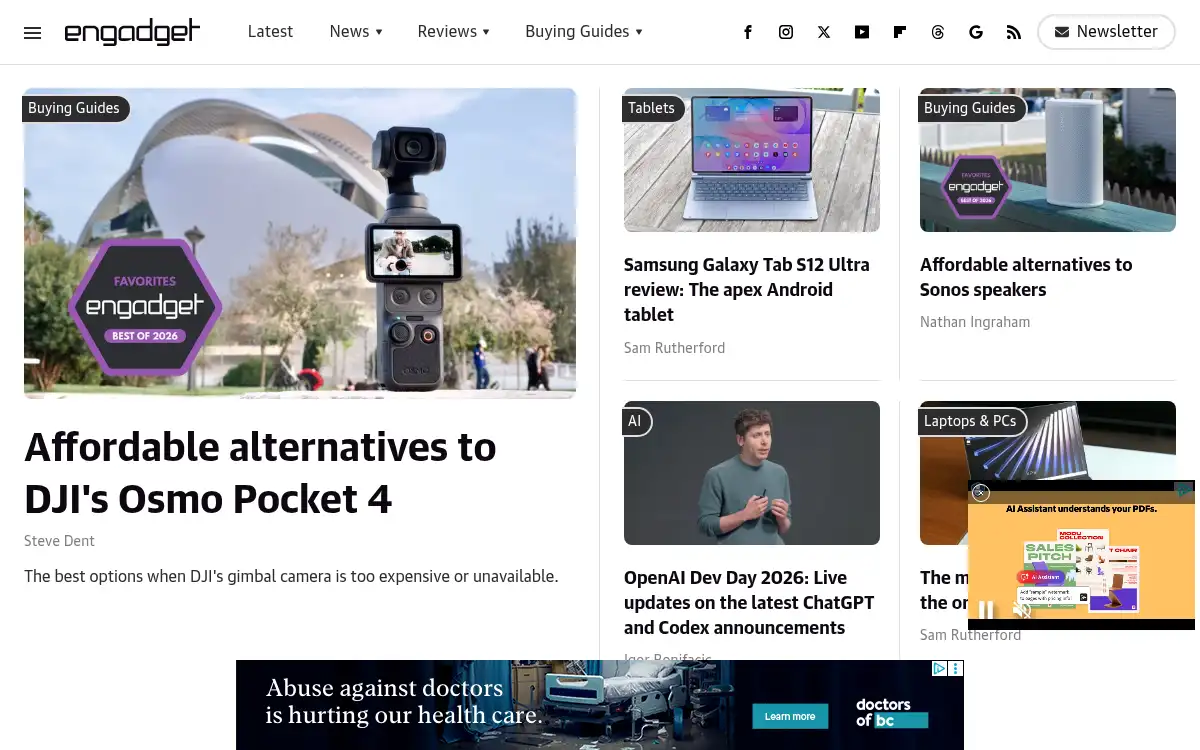
Task: Open Engadget on Google
Action: click(976, 32)
